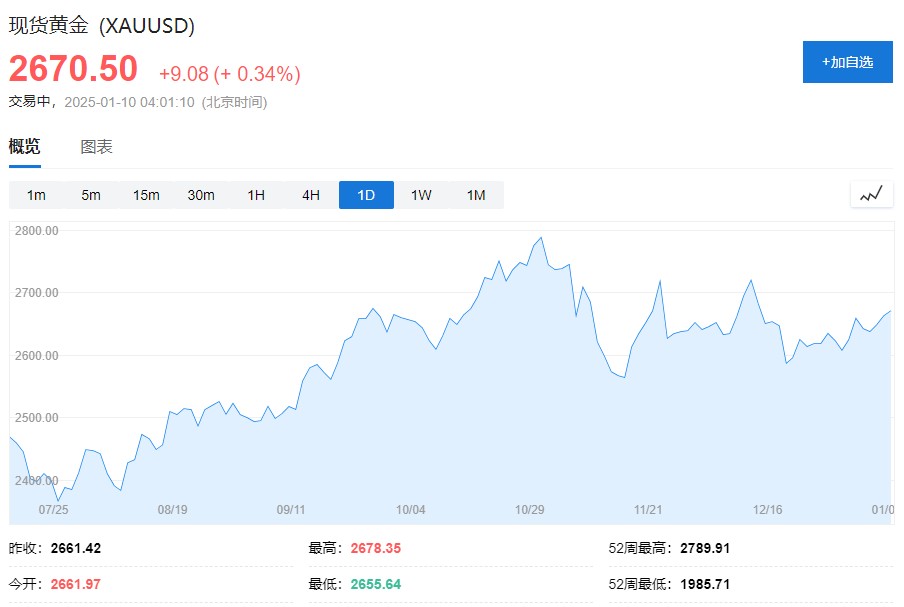Viewport: 904px width, 607px height.
Task: Change interval to 4H
Action: tap(311, 195)
